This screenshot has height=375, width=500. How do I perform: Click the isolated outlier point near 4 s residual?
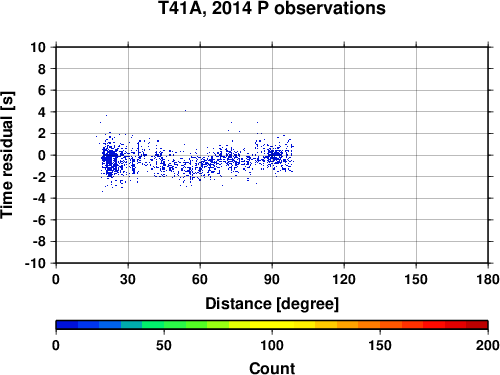[185, 110]
